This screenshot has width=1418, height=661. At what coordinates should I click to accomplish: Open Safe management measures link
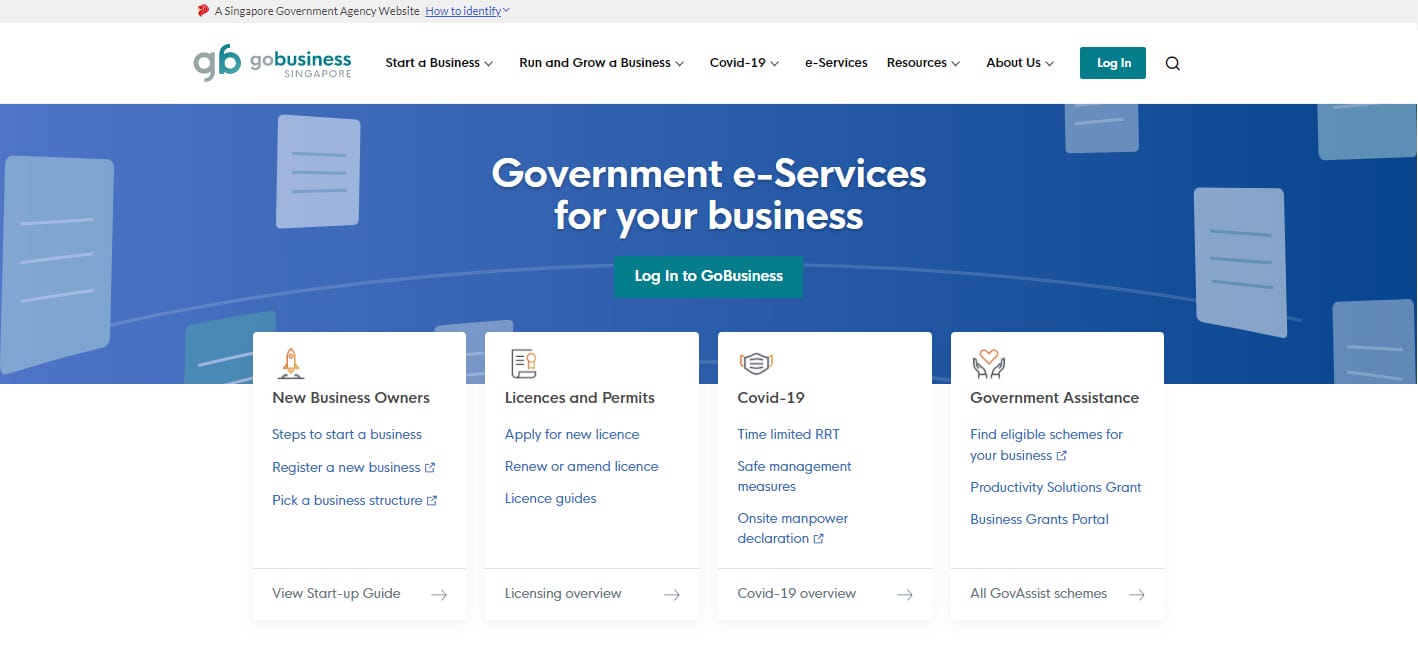pos(794,476)
